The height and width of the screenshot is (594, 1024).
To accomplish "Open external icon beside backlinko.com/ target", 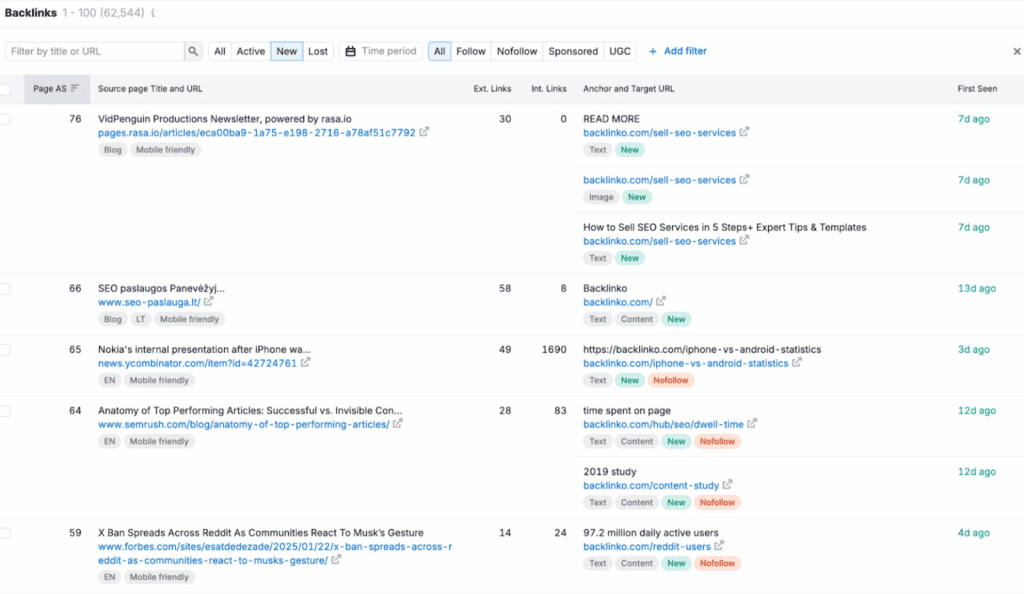I will (661, 301).
